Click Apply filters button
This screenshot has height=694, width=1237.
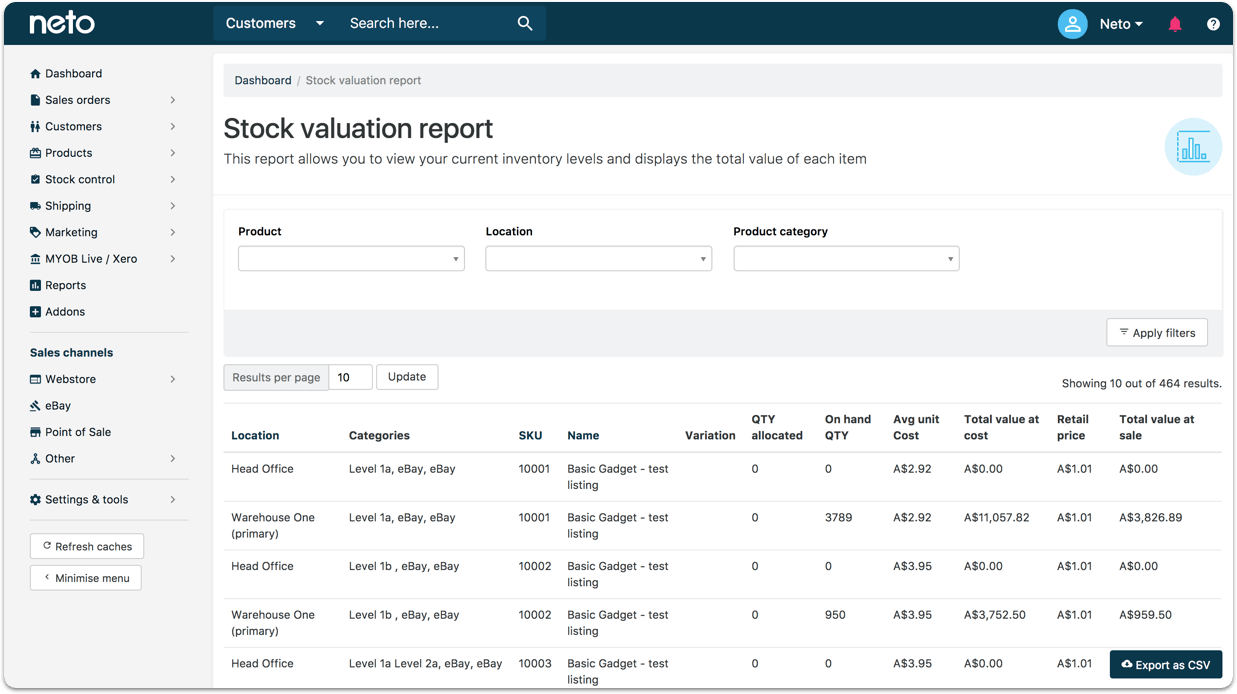point(1157,333)
